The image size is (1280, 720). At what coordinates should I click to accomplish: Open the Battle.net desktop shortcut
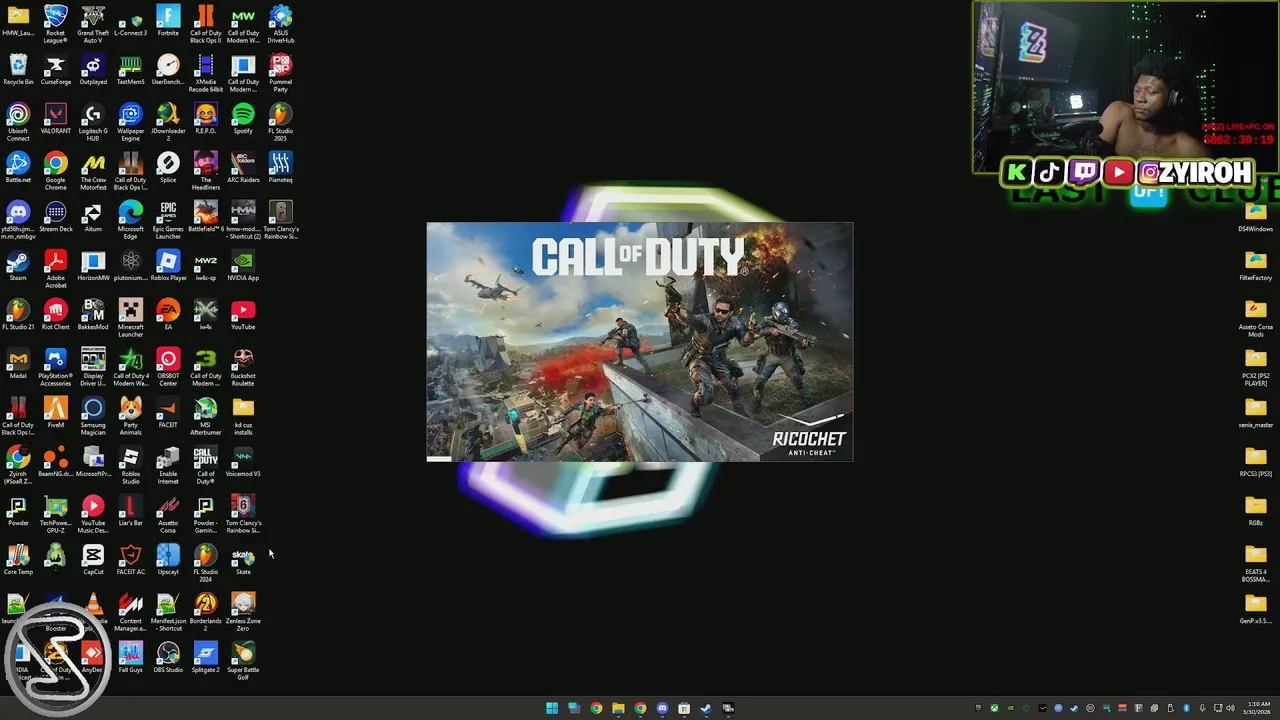click(18, 168)
